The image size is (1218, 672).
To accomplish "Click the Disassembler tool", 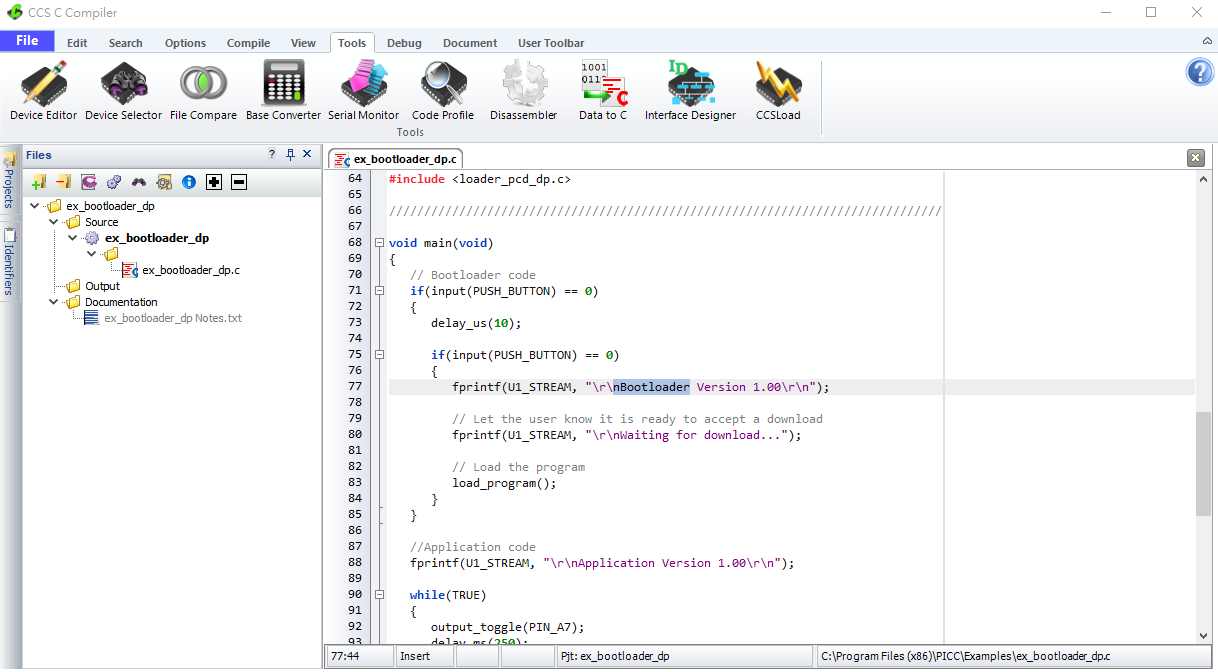I will [523, 92].
